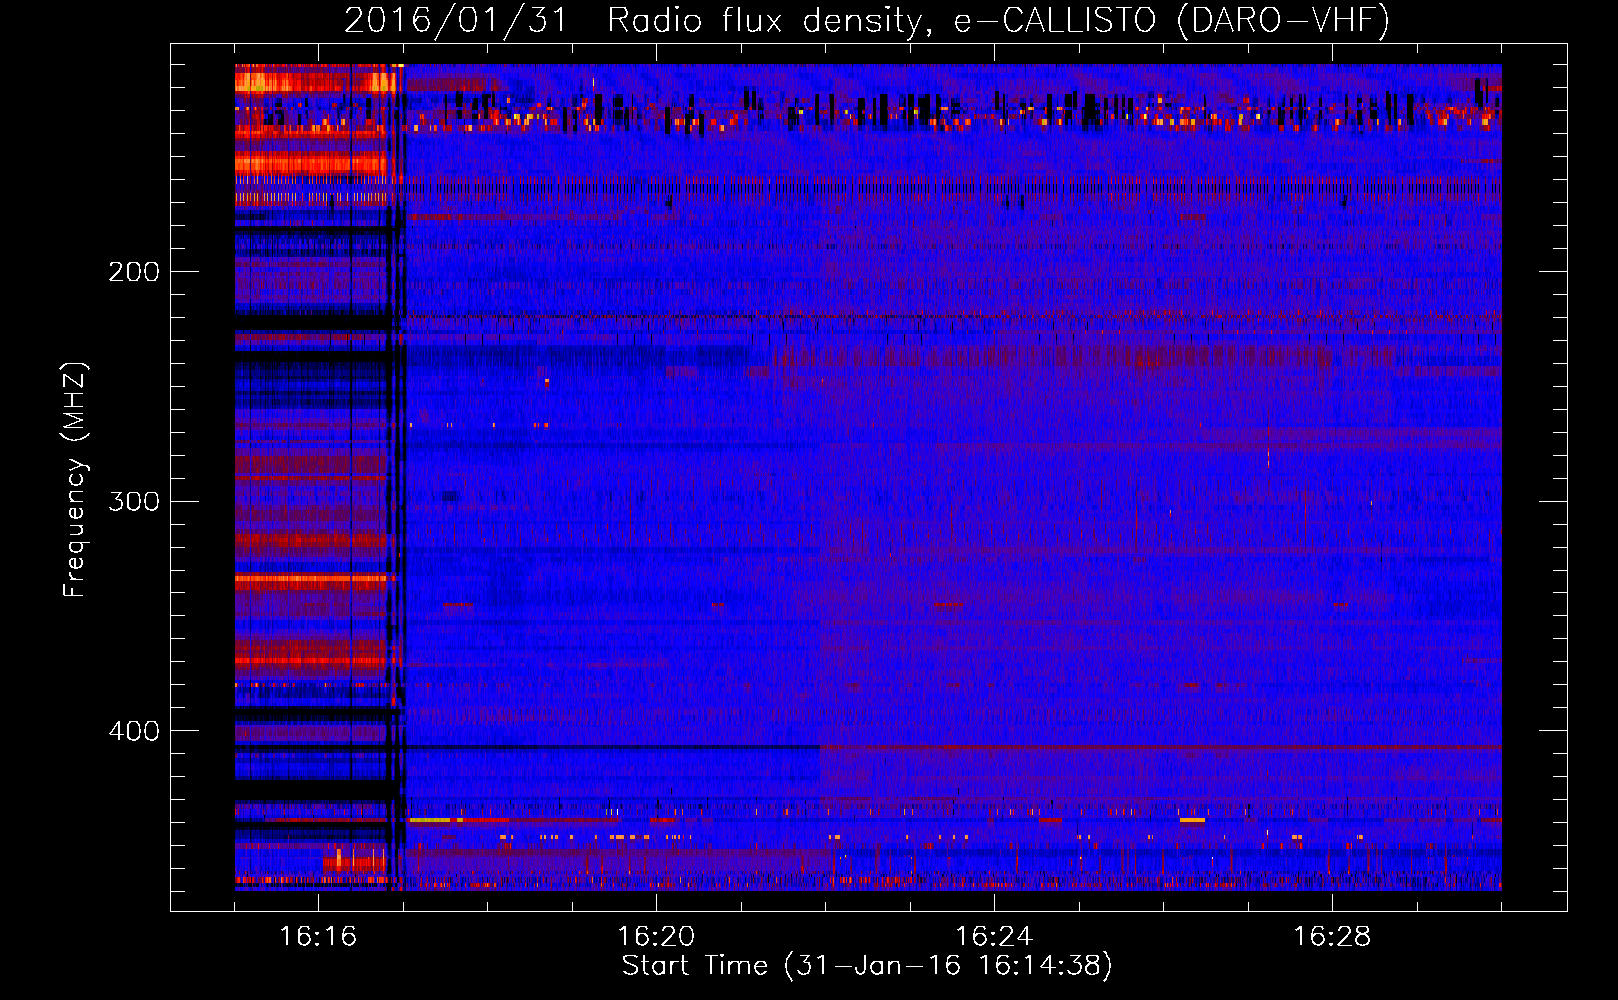Click the '16:24' time tick label
This screenshot has width=1618, height=1000.
coord(994,936)
